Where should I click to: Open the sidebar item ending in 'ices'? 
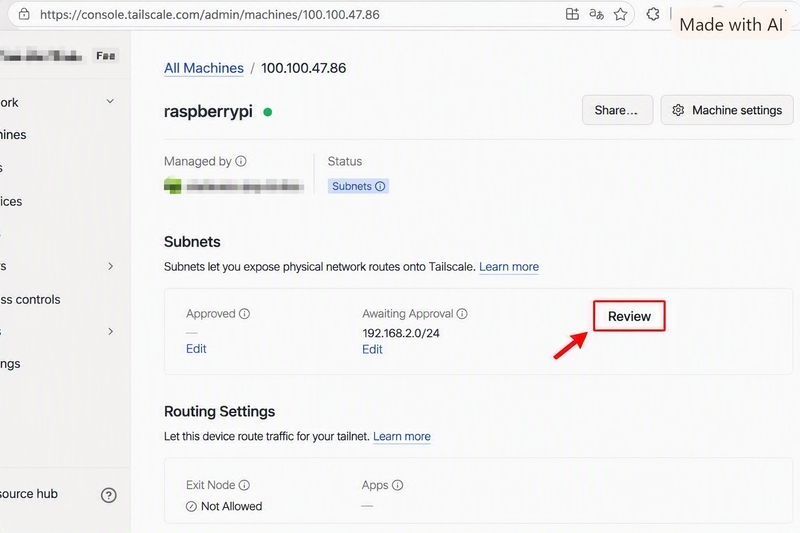coord(11,201)
